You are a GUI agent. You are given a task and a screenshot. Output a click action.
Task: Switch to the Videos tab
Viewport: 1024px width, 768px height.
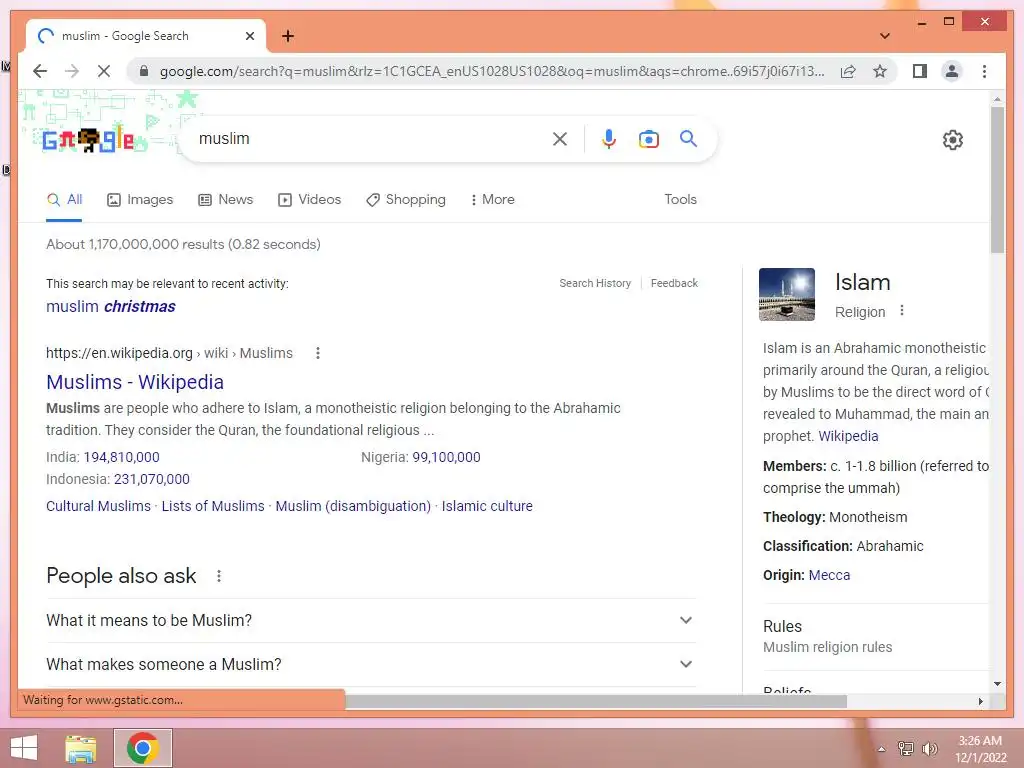point(310,200)
